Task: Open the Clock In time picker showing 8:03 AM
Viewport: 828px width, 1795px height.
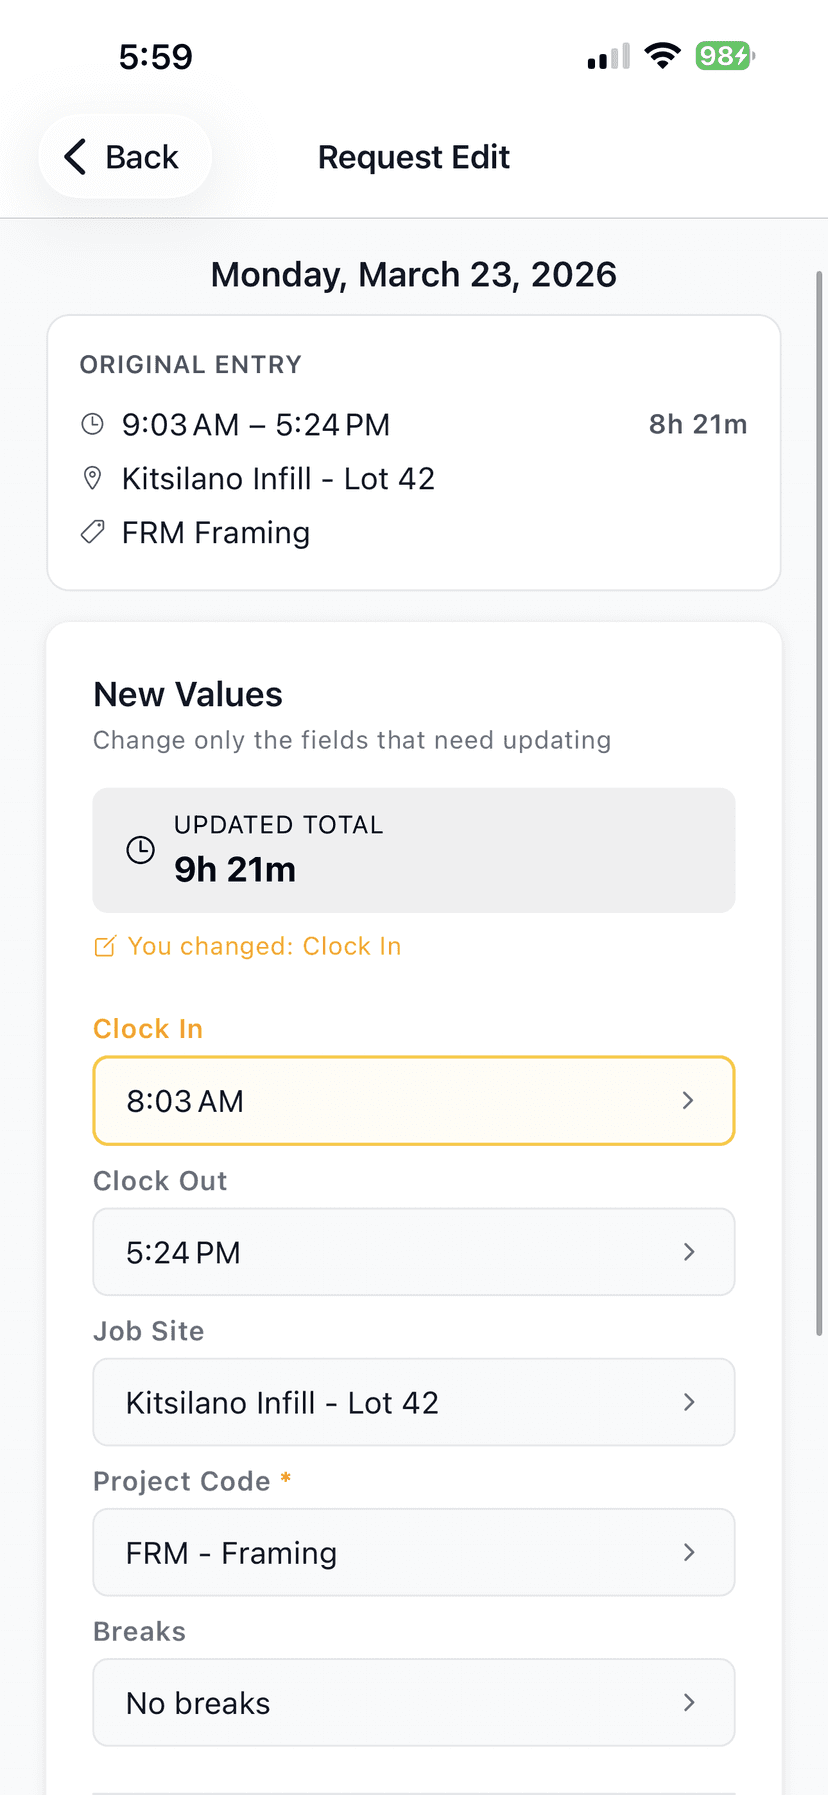Action: tap(414, 1100)
